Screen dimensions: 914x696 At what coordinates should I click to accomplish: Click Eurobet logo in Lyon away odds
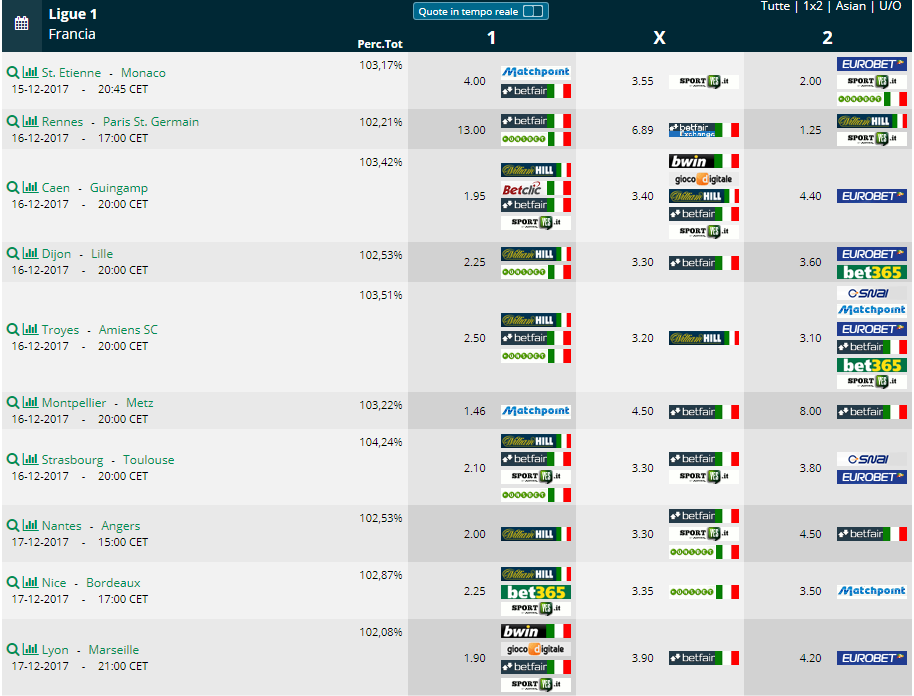coord(871,658)
